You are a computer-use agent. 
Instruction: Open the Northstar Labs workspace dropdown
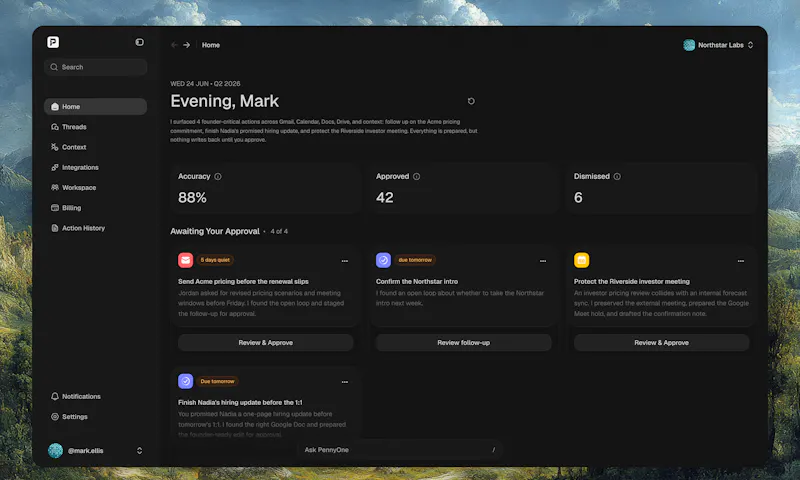tap(718, 45)
